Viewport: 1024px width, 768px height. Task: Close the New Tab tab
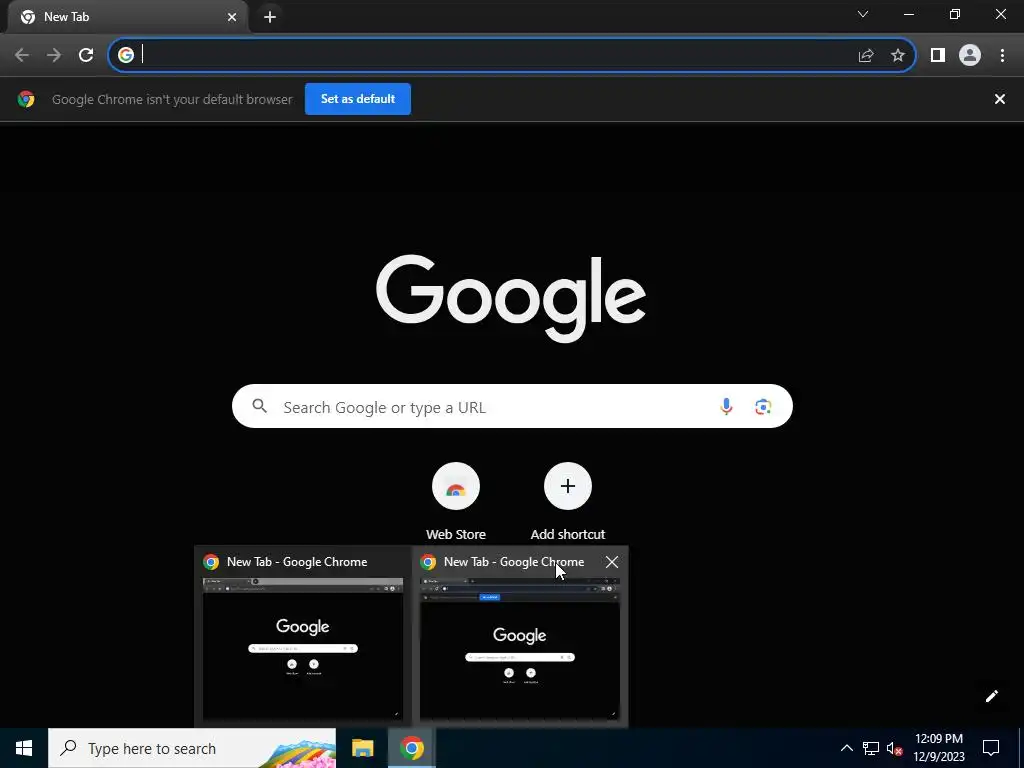coord(232,17)
